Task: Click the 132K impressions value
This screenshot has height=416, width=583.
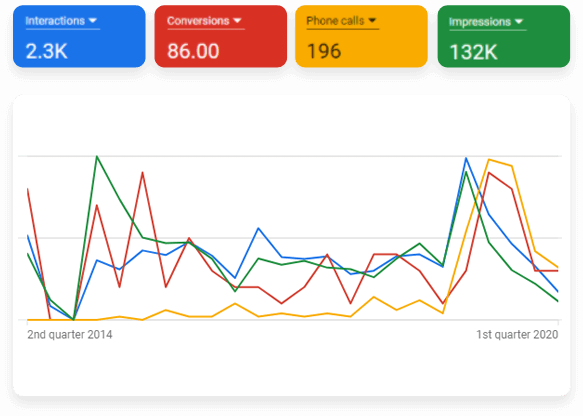Action: 473,52
